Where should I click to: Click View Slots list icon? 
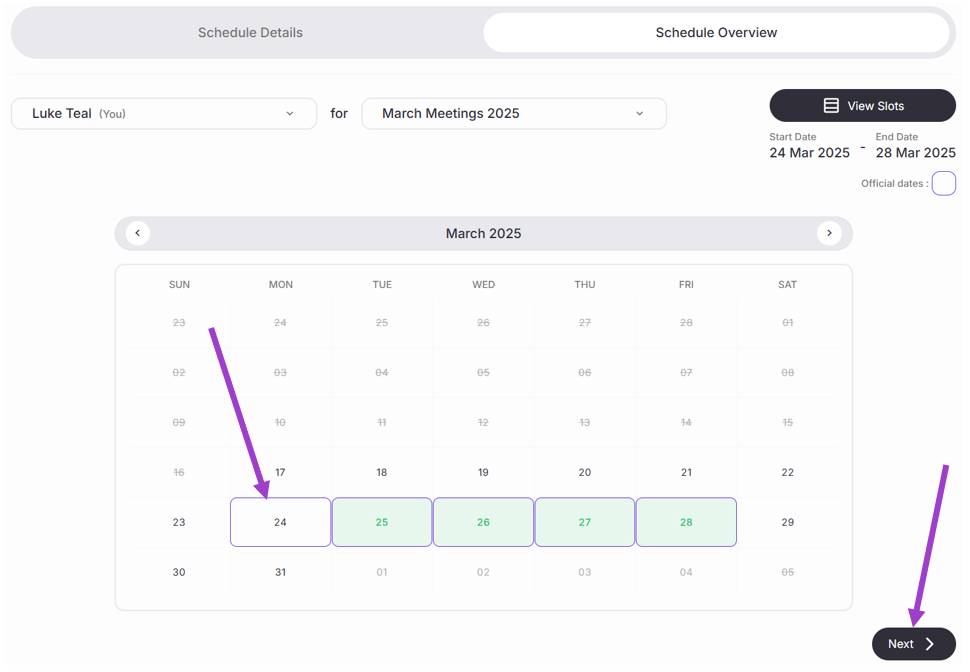pos(831,106)
